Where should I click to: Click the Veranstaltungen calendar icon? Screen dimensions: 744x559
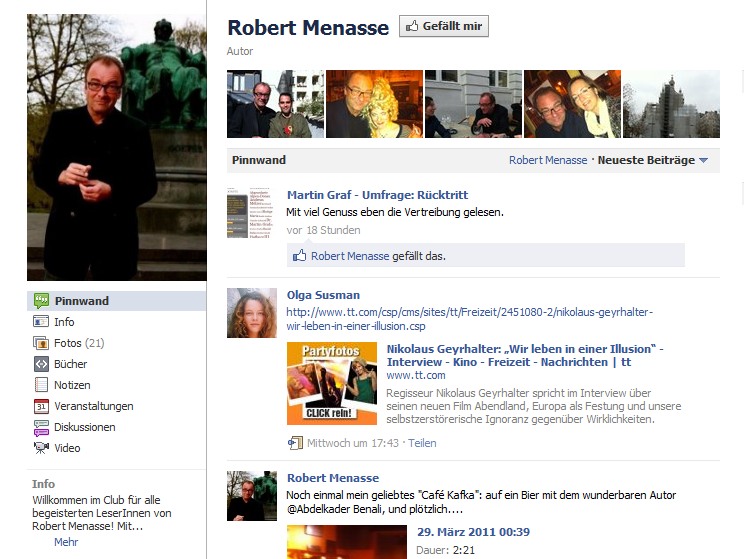(x=41, y=406)
